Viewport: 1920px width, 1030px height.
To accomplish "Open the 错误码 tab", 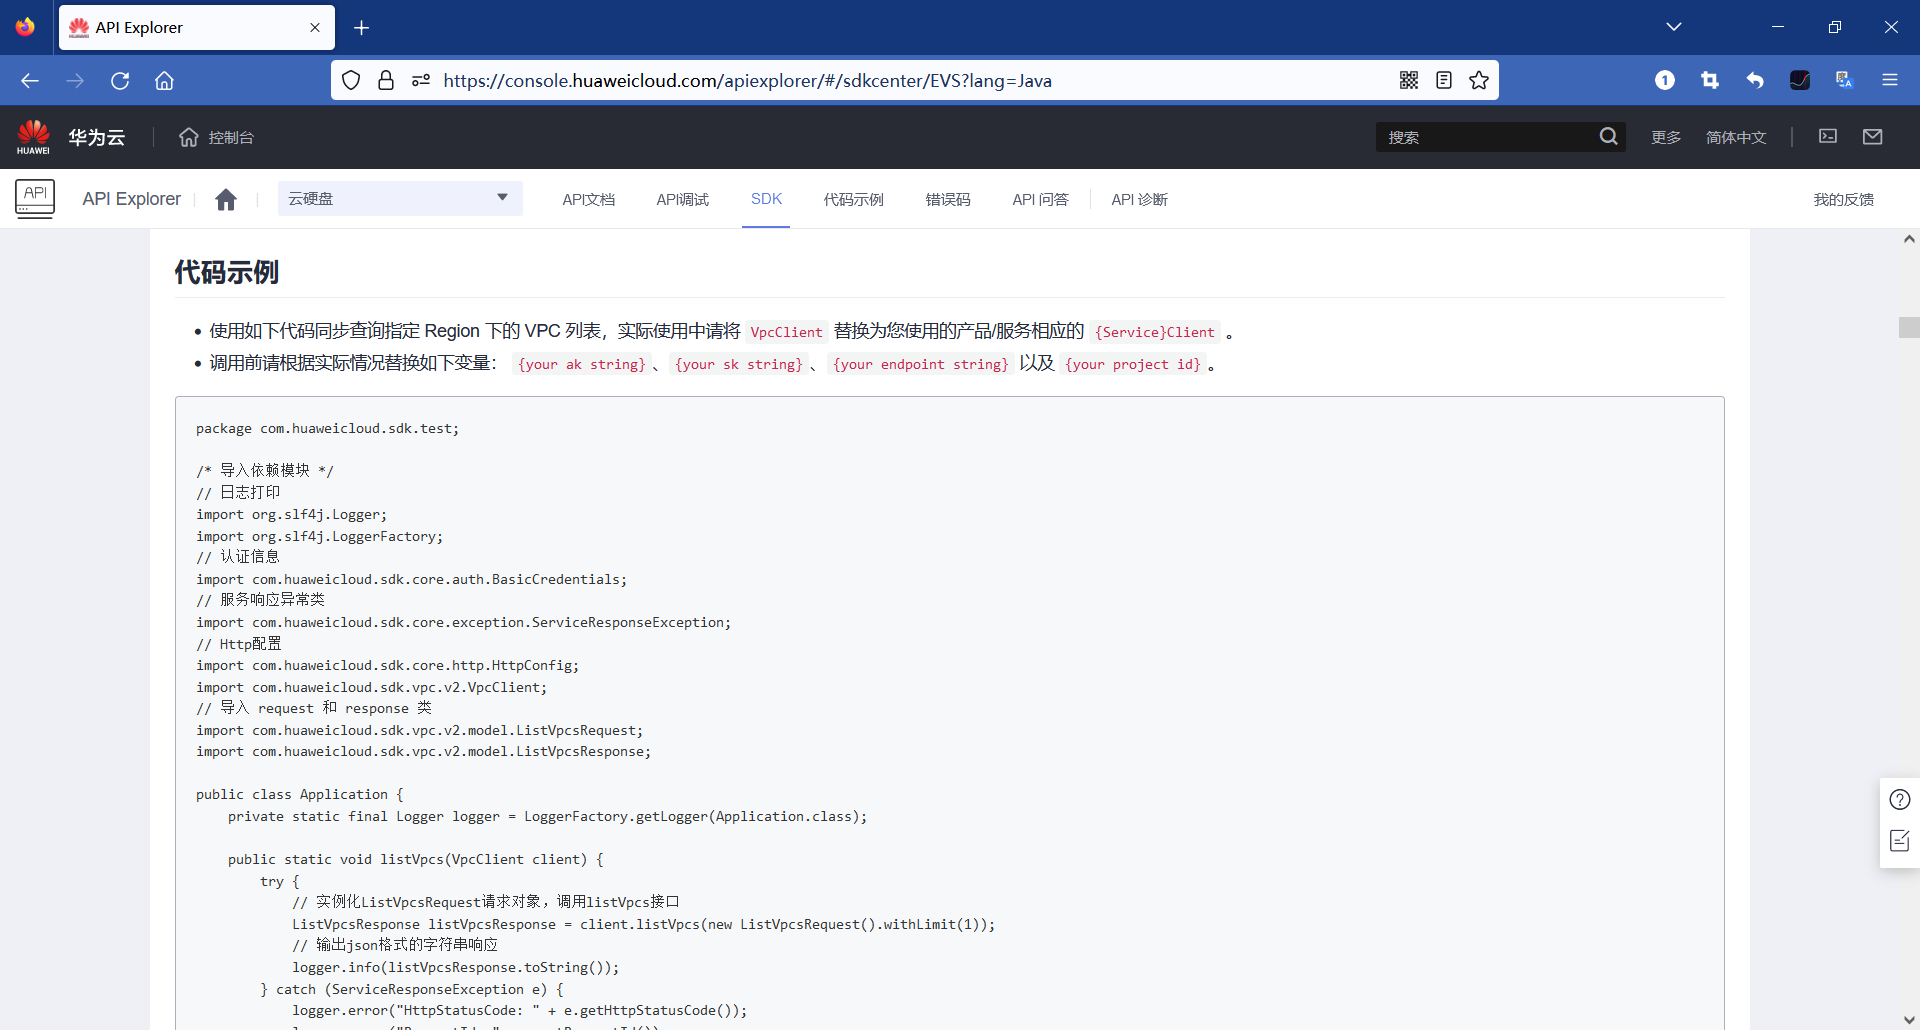I will (948, 199).
